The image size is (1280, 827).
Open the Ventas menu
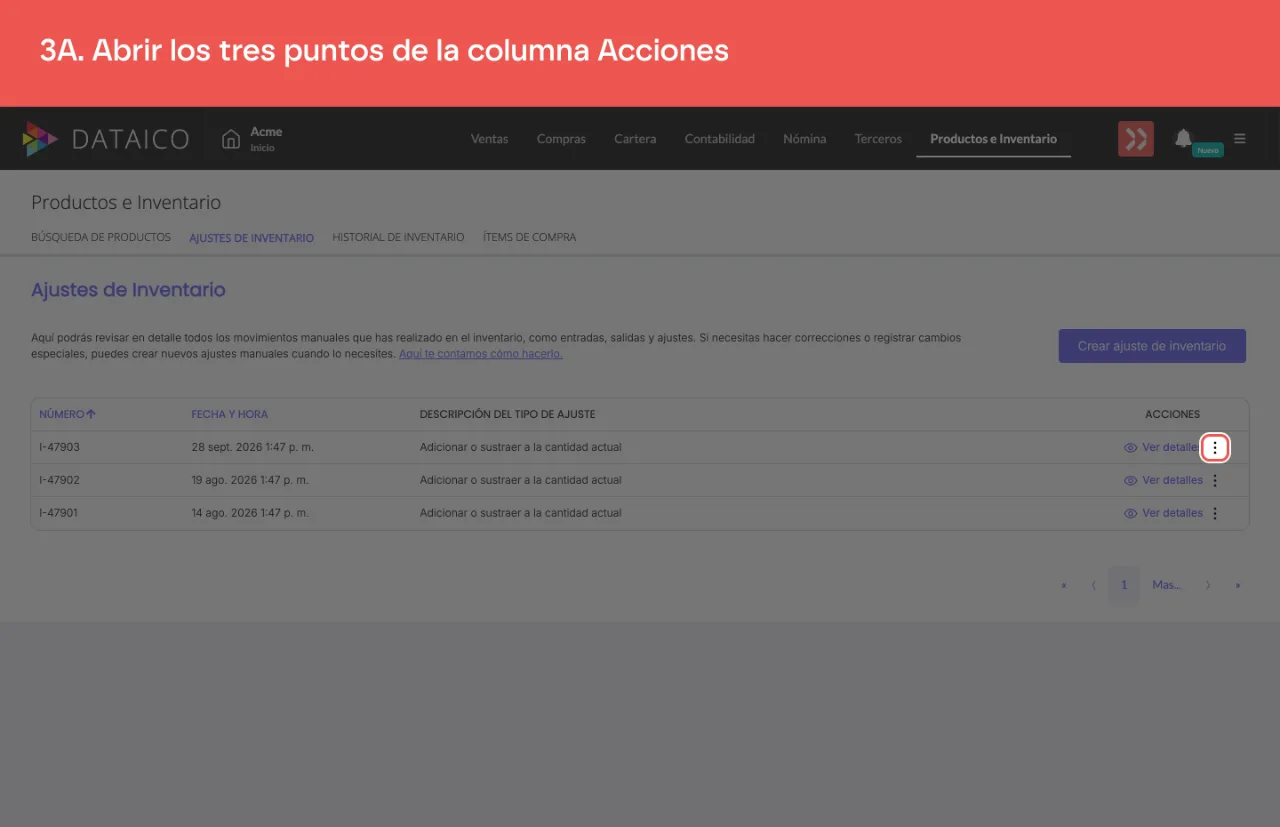click(489, 139)
